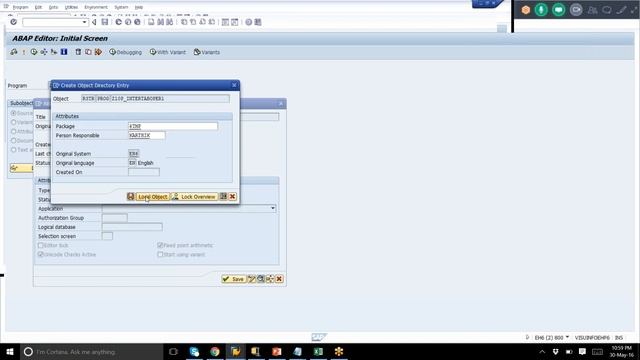640x360 pixels.
Task: Click the Logical database field
Action: [132, 227]
